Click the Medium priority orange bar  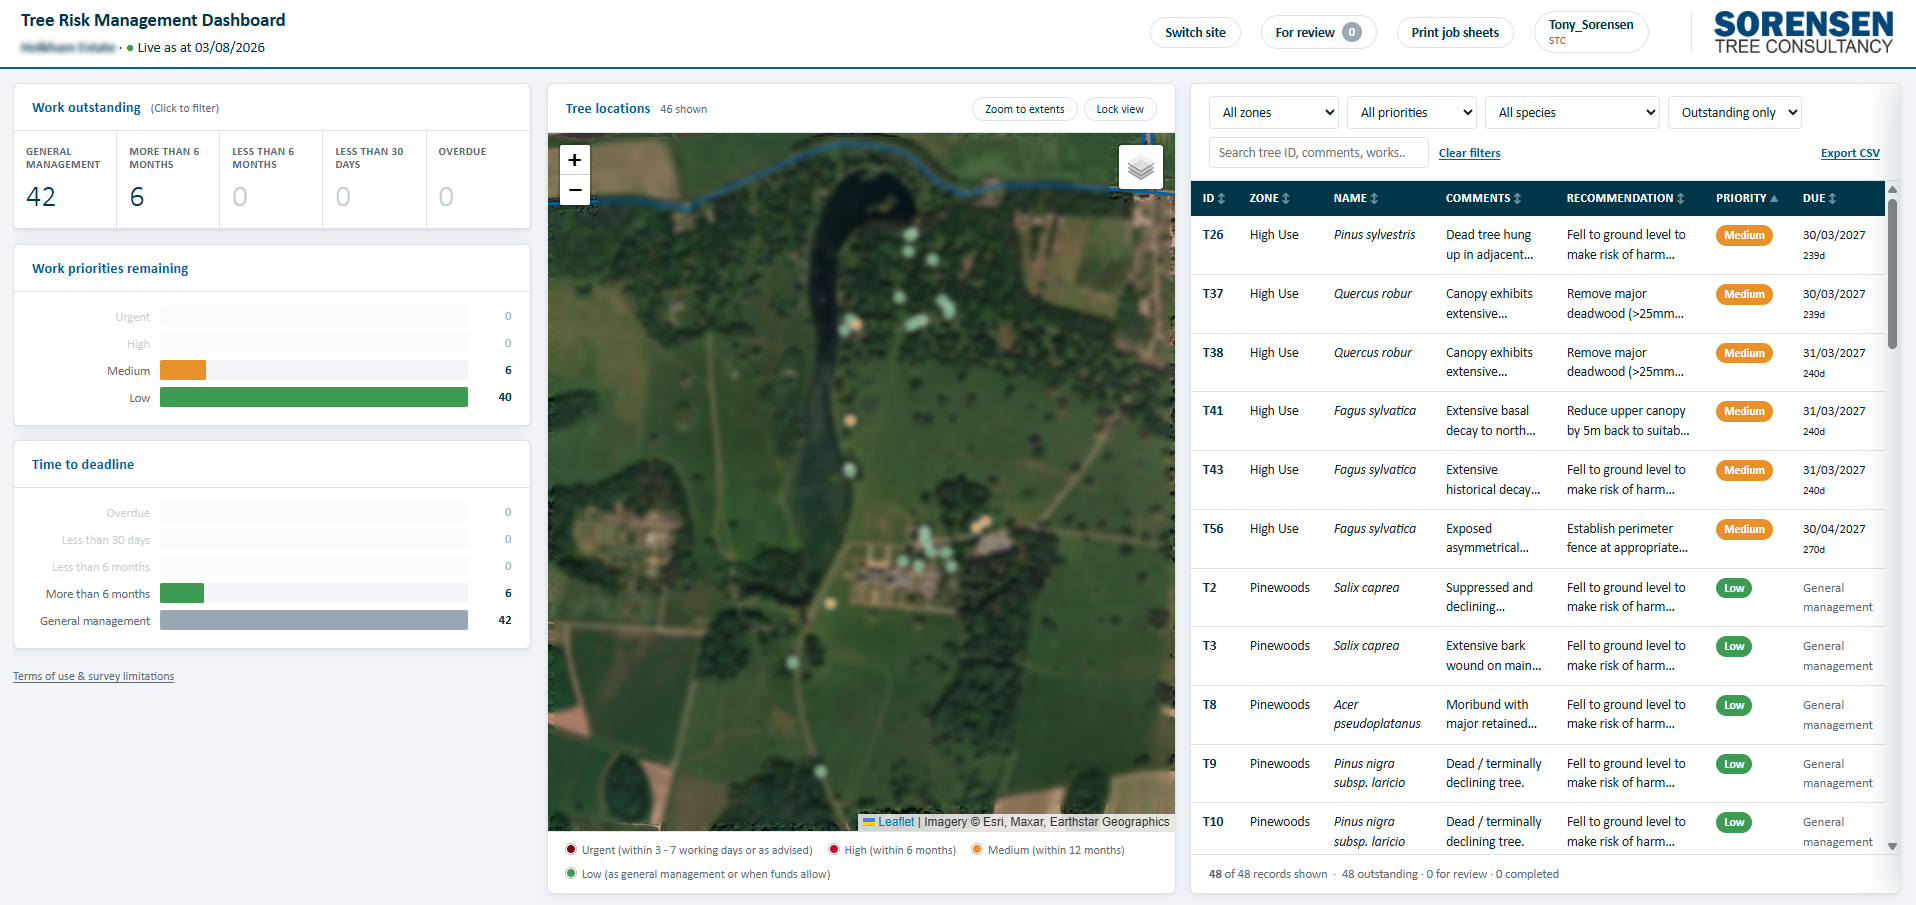pyautogui.click(x=183, y=370)
